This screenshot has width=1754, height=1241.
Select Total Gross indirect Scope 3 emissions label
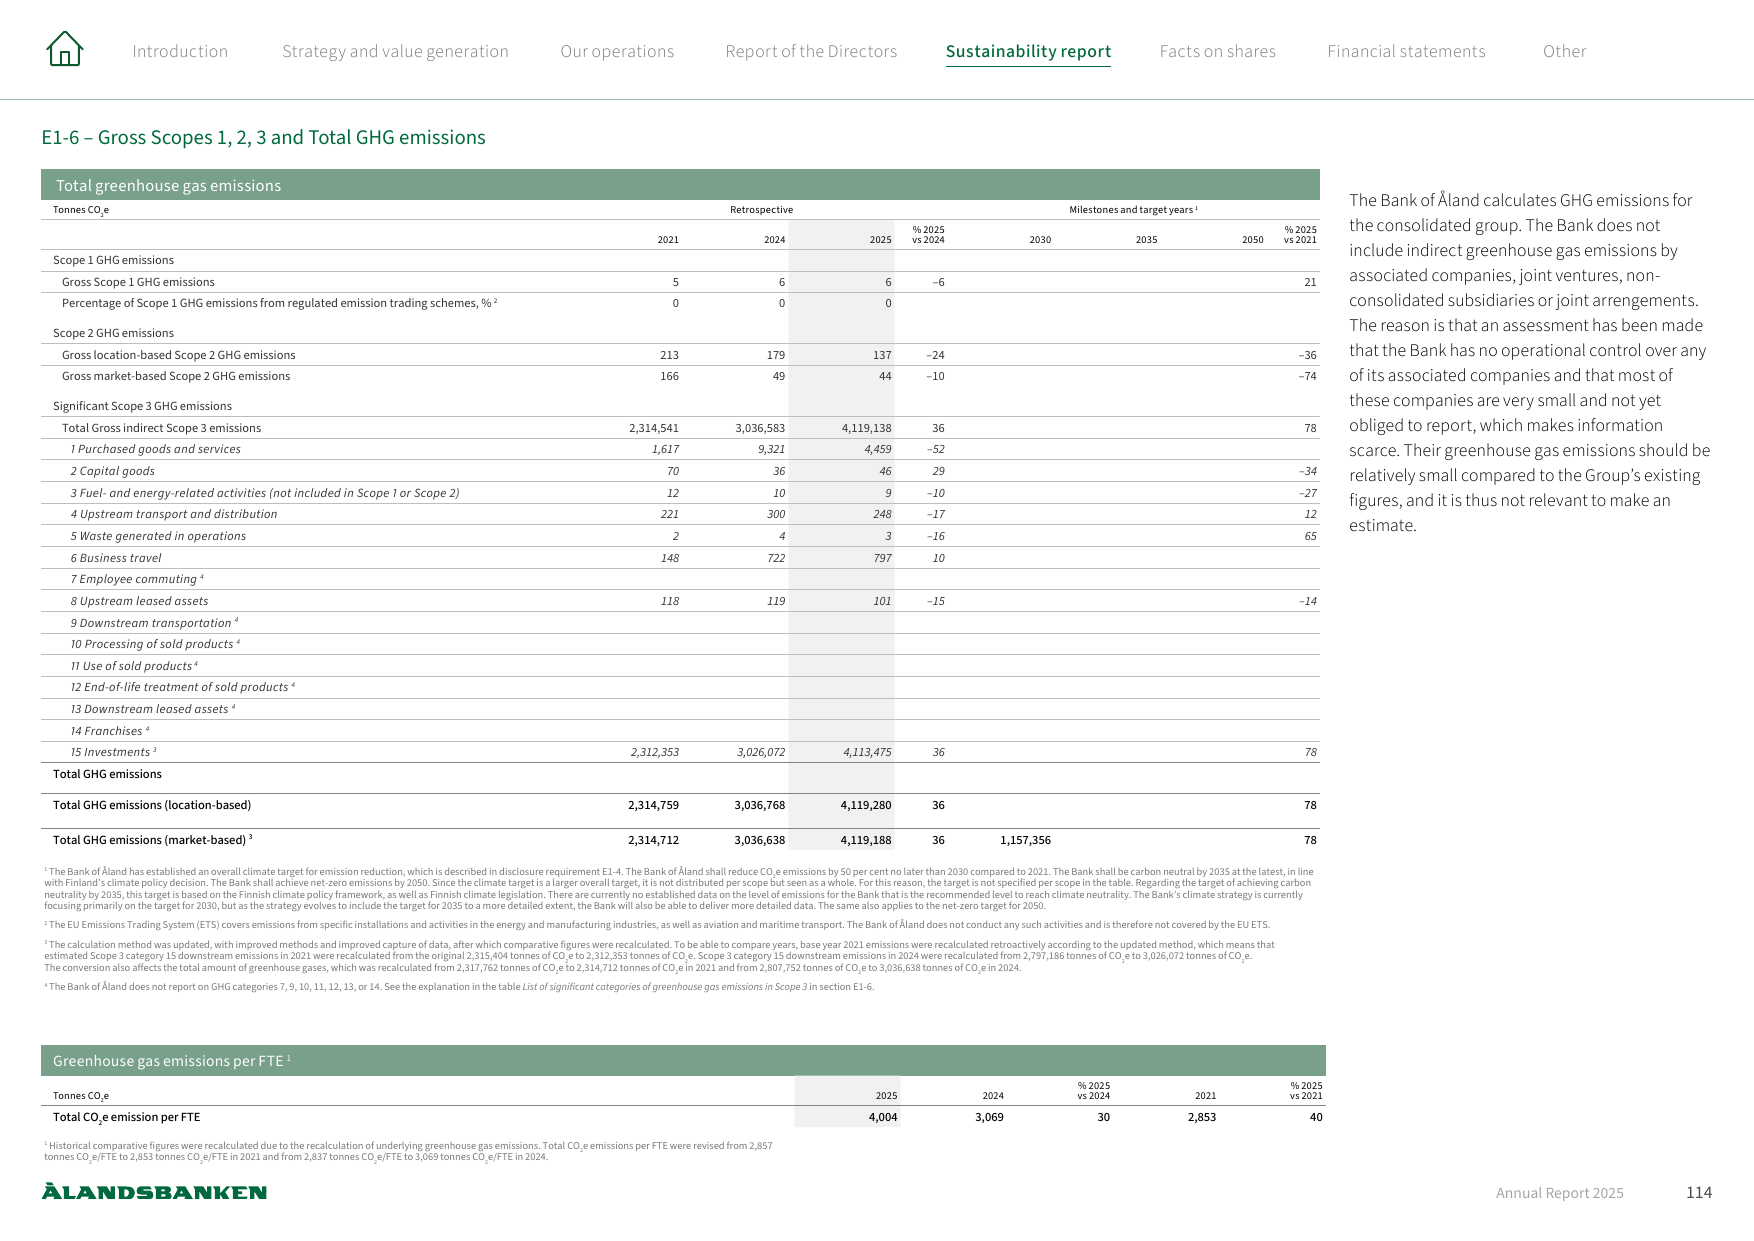click(161, 428)
